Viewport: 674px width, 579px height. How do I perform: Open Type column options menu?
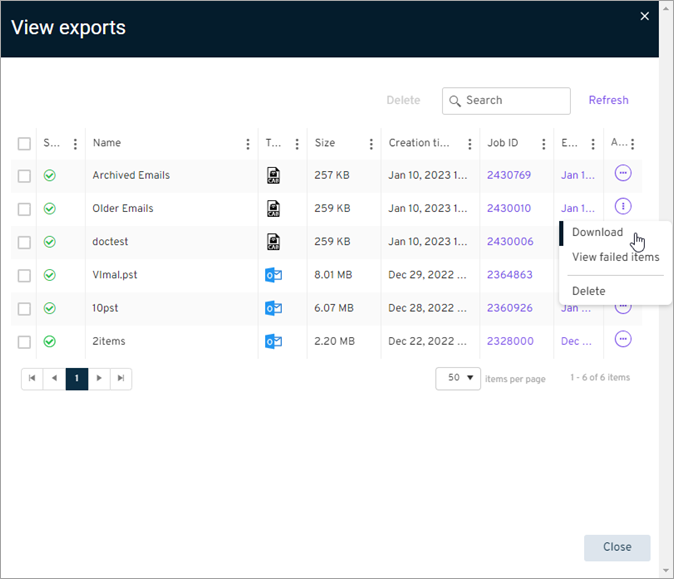pos(297,144)
